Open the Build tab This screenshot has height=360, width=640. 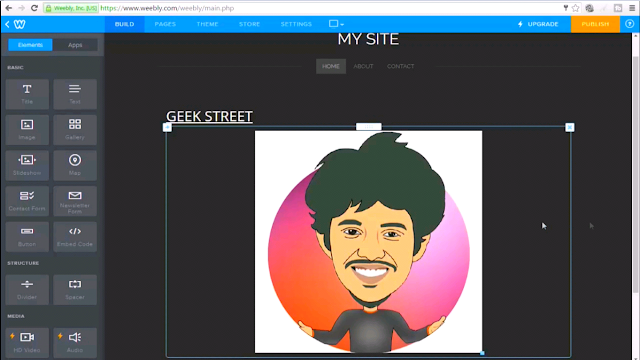[x=124, y=24]
